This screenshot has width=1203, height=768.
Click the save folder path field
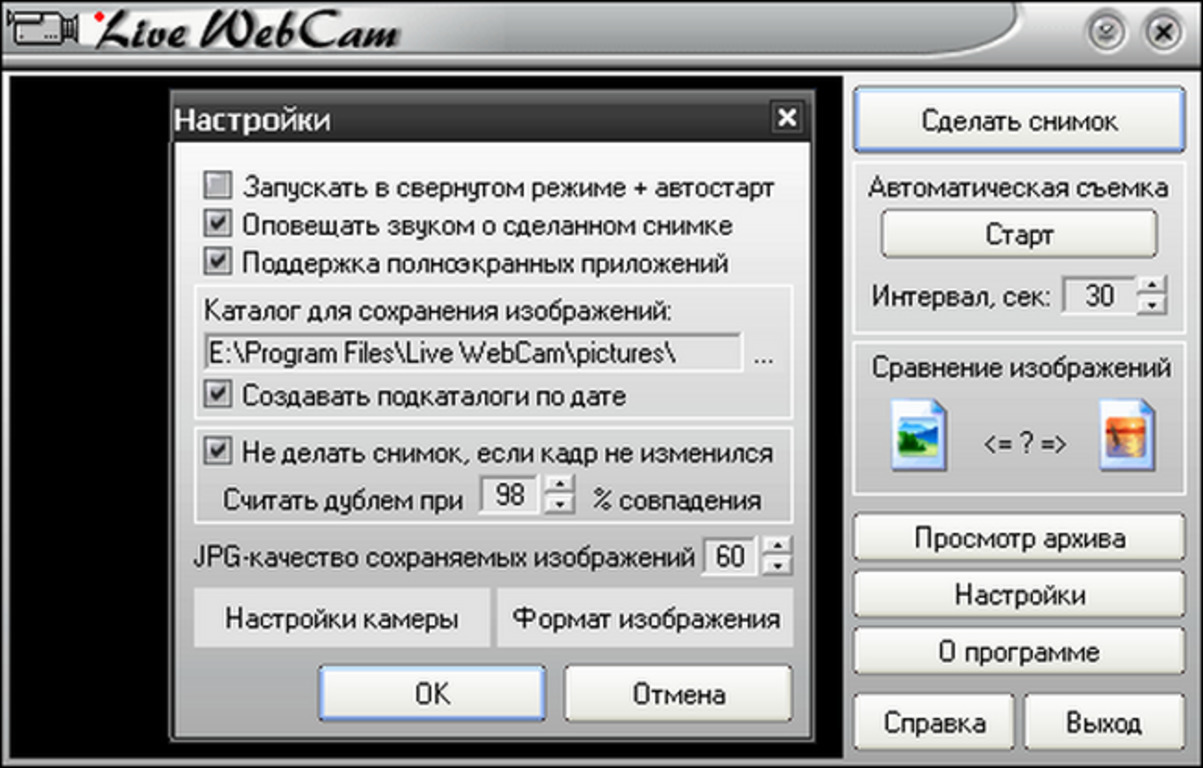[x=473, y=353]
